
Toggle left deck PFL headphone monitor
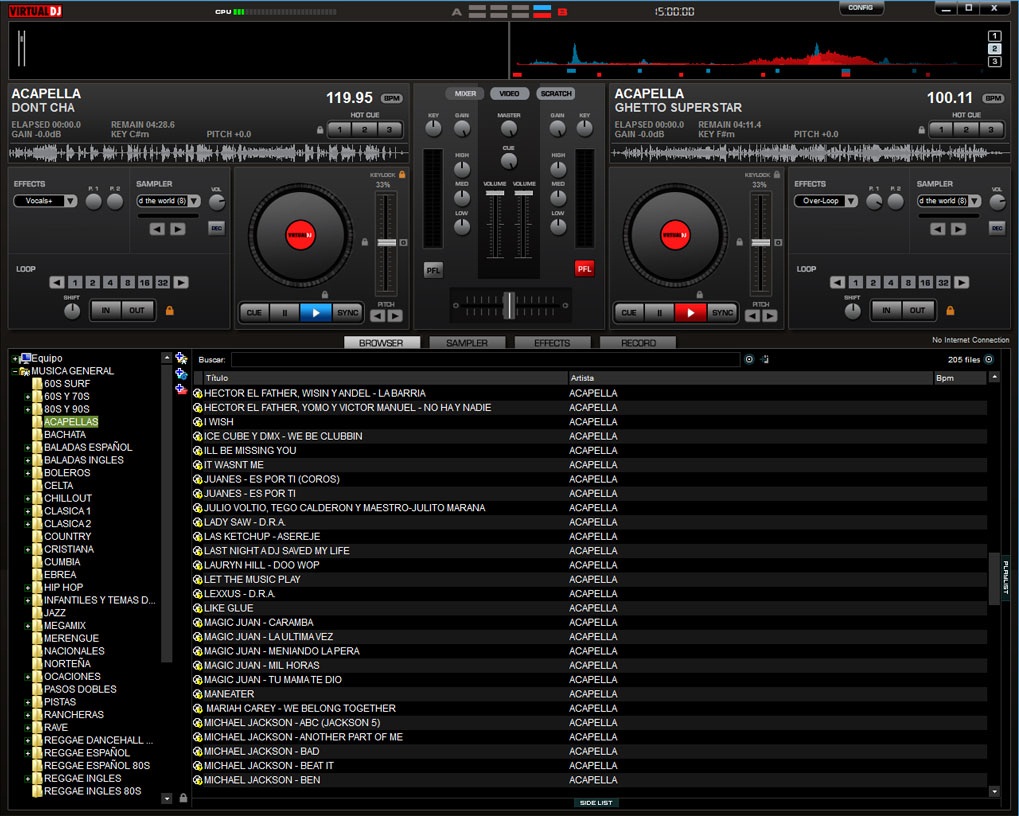point(433,270)
